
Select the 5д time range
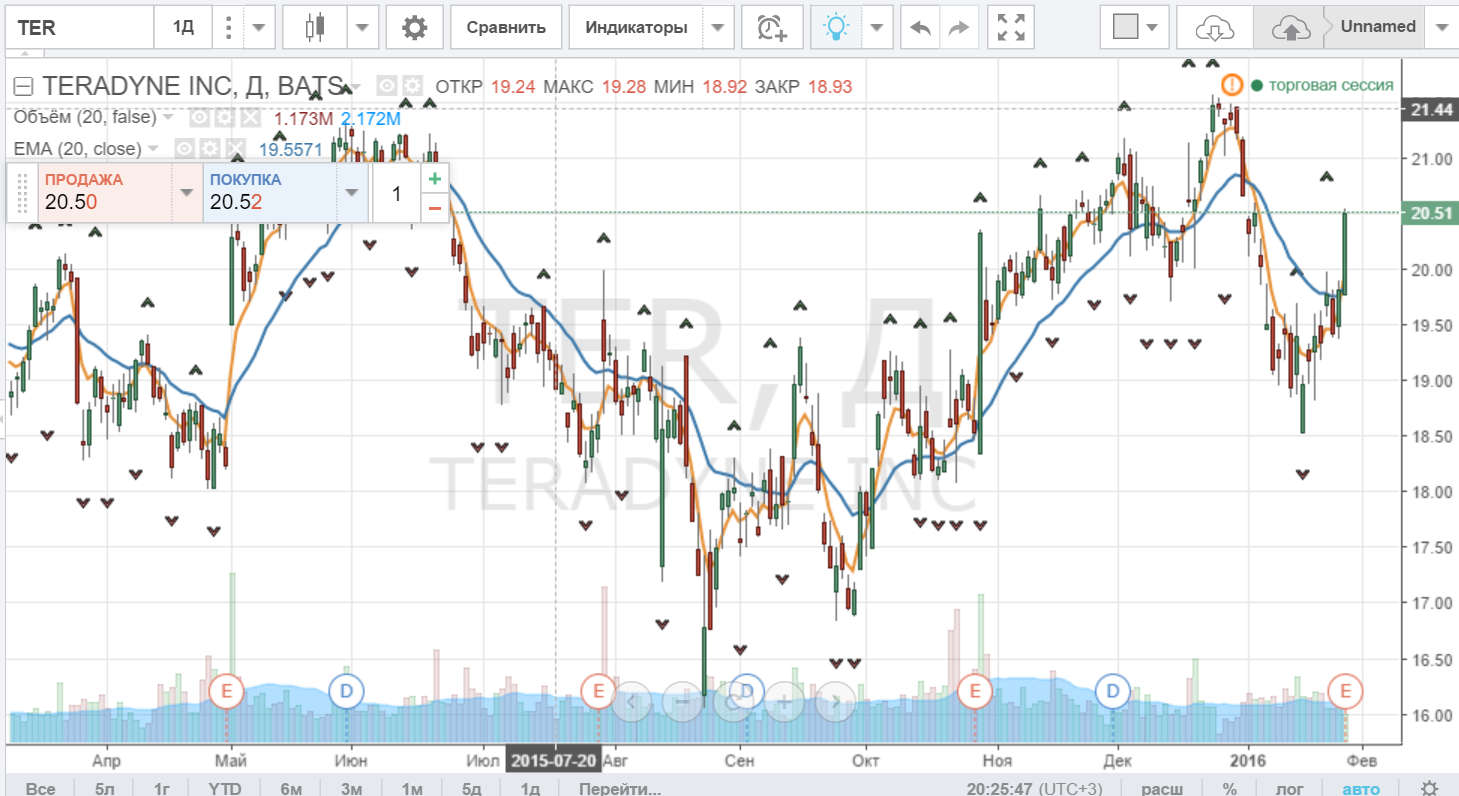[472, 788]
